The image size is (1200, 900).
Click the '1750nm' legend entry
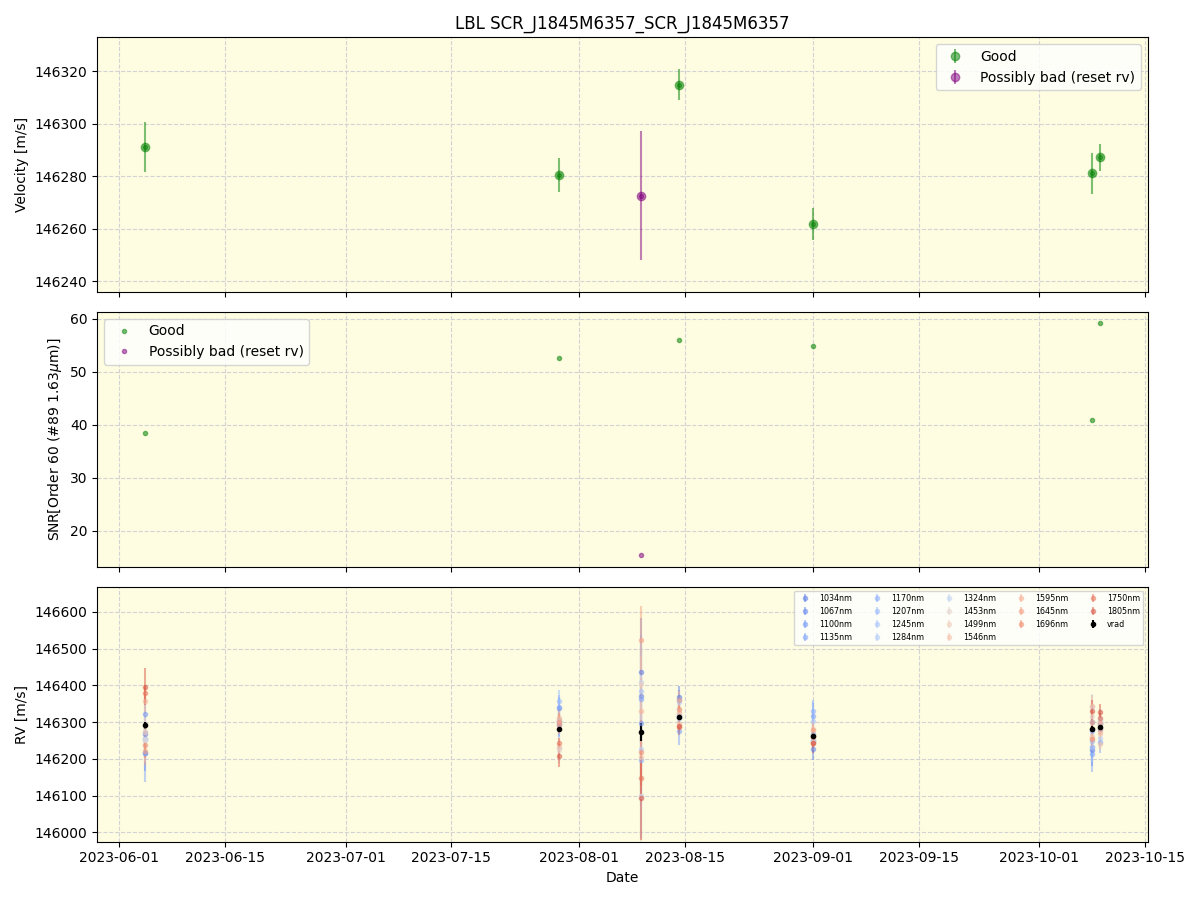pos(1124,598)
